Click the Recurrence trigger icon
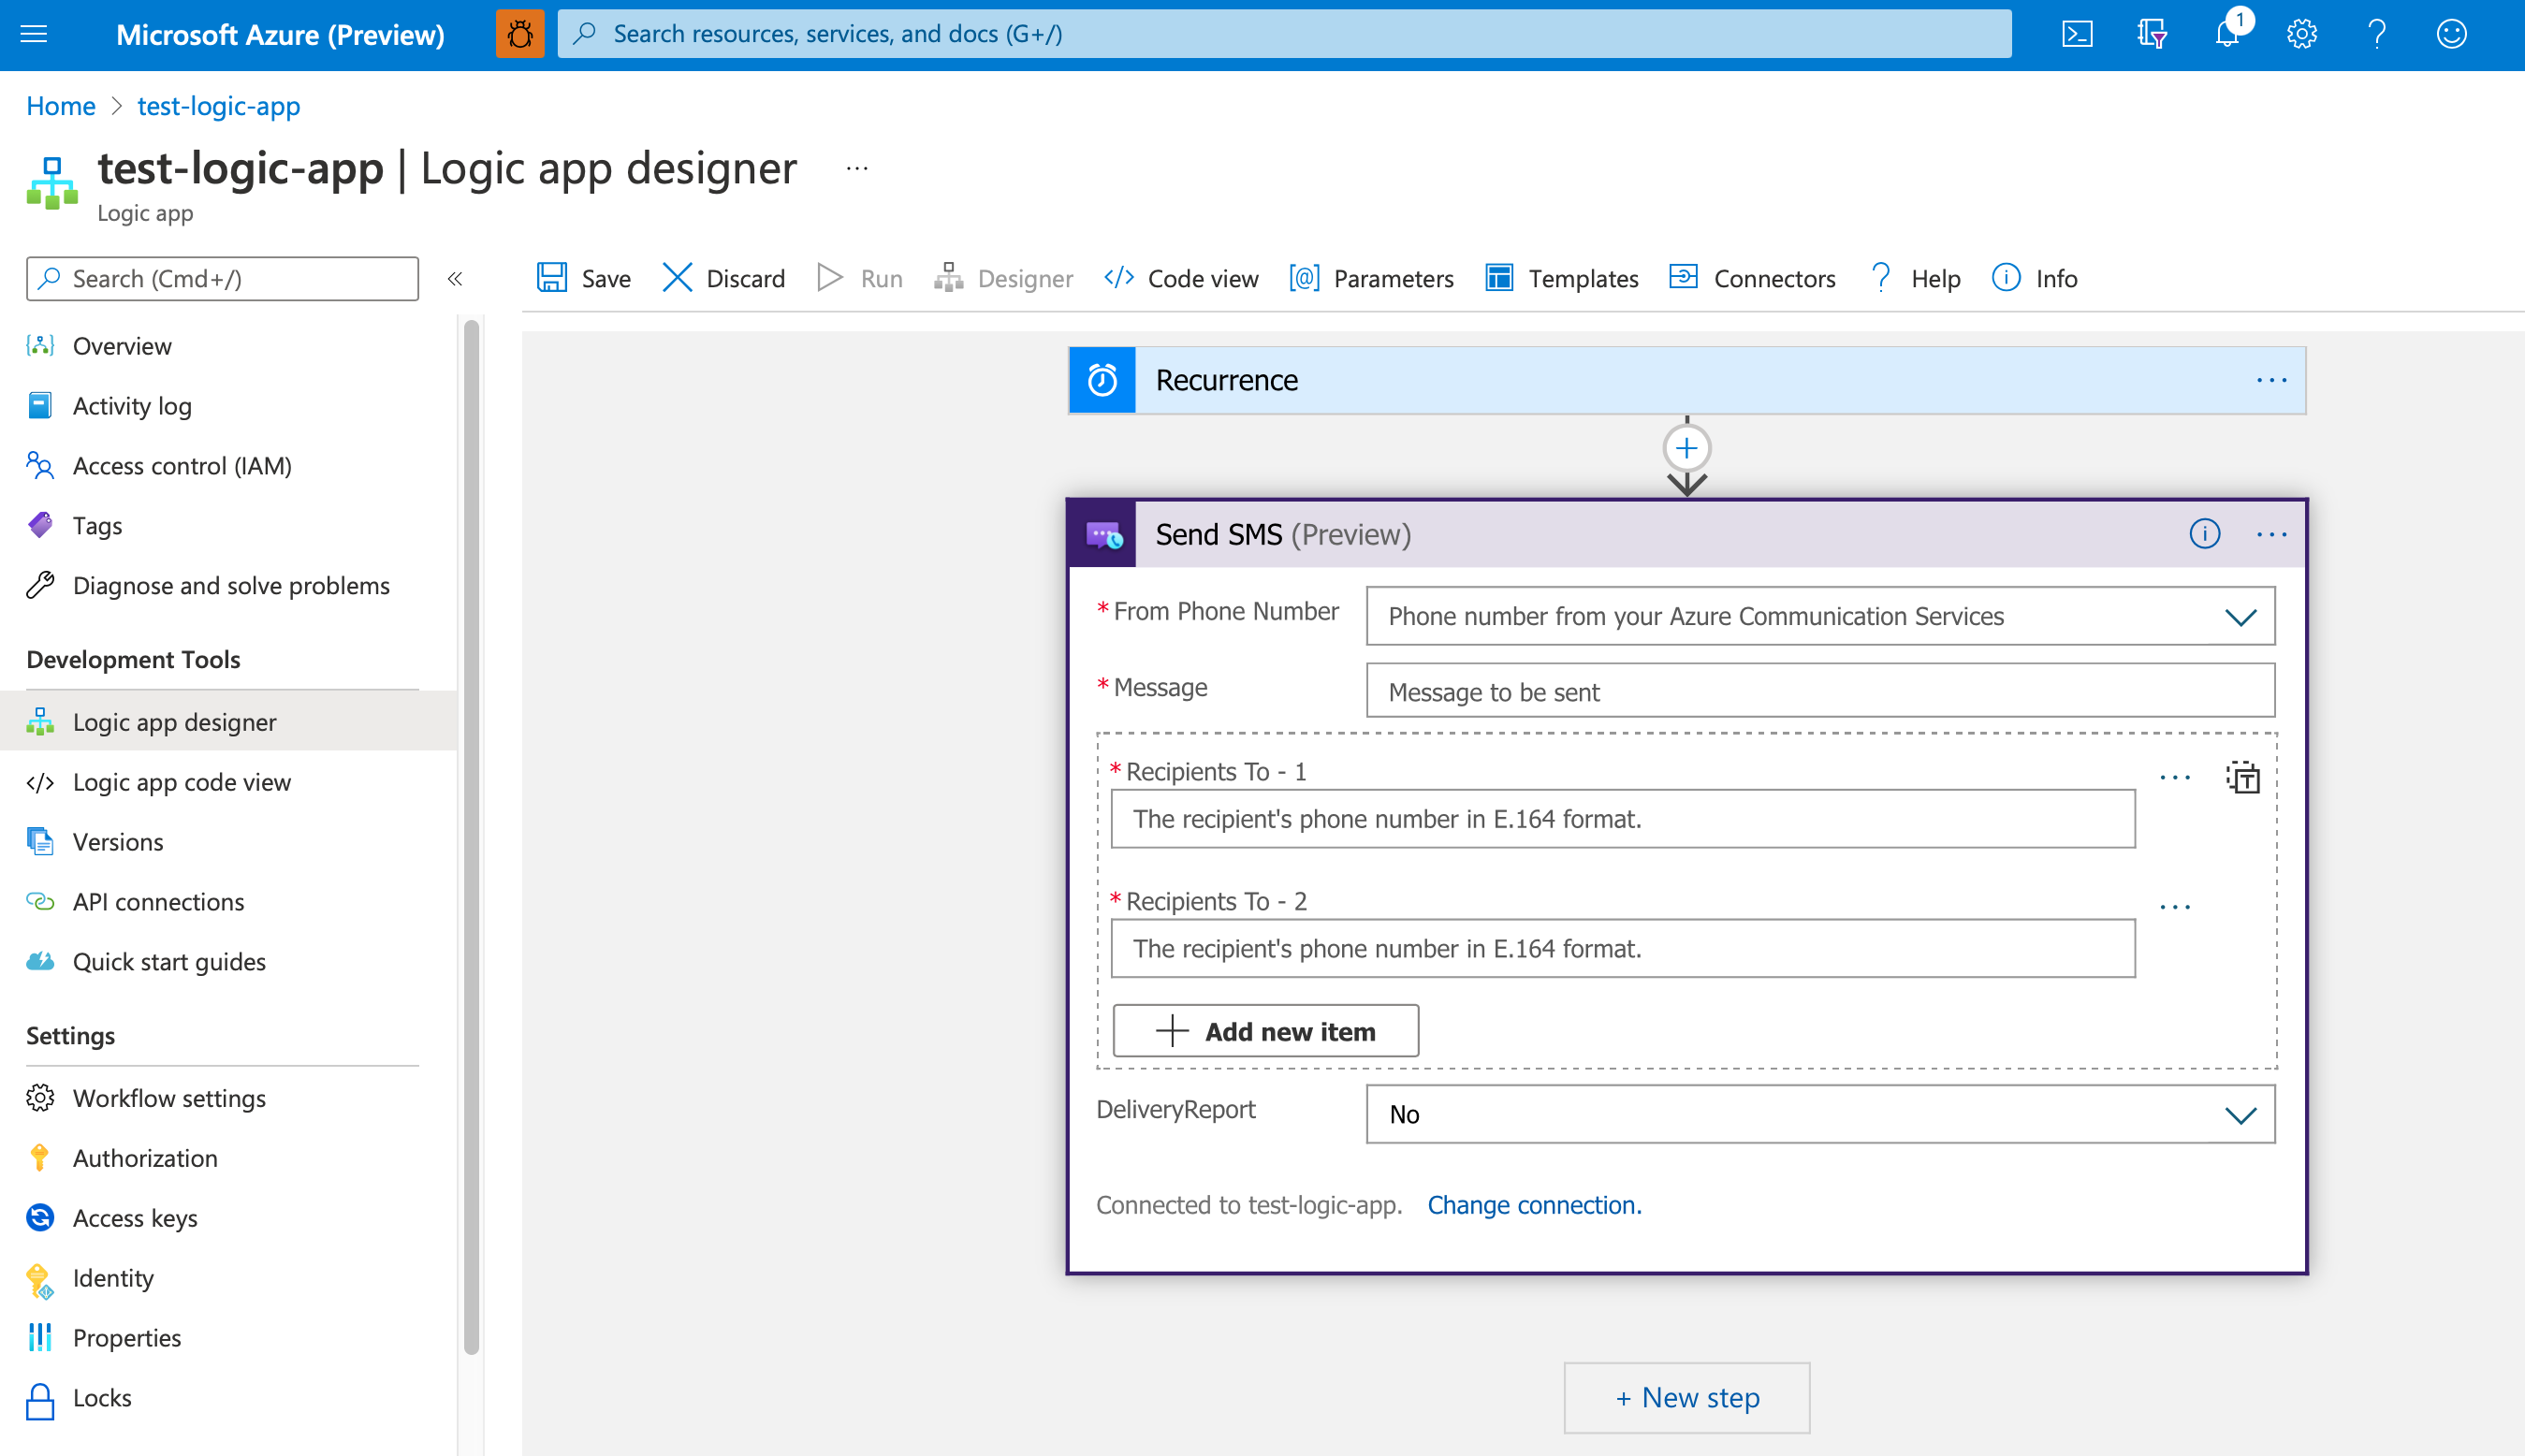Screen dimensions: 2525x1456 (1103, 378)
